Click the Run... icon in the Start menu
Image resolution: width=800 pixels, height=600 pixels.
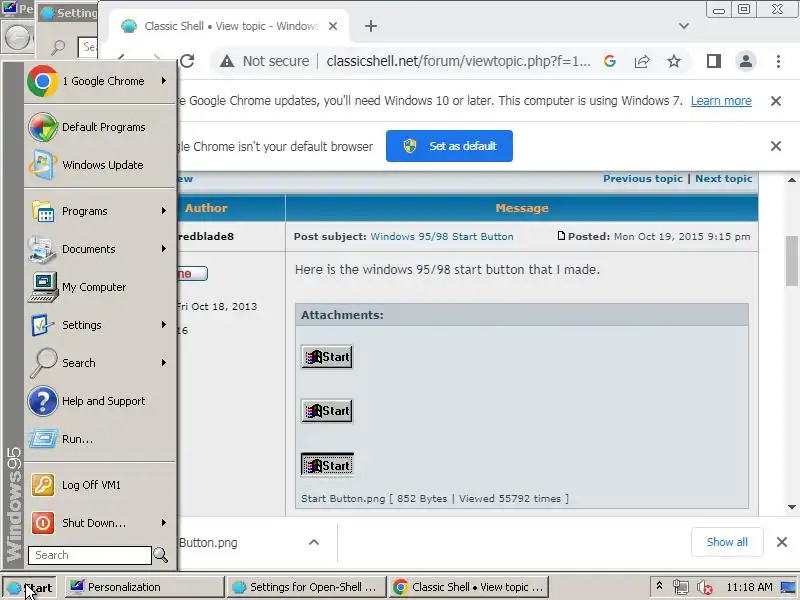coord(42,439)
